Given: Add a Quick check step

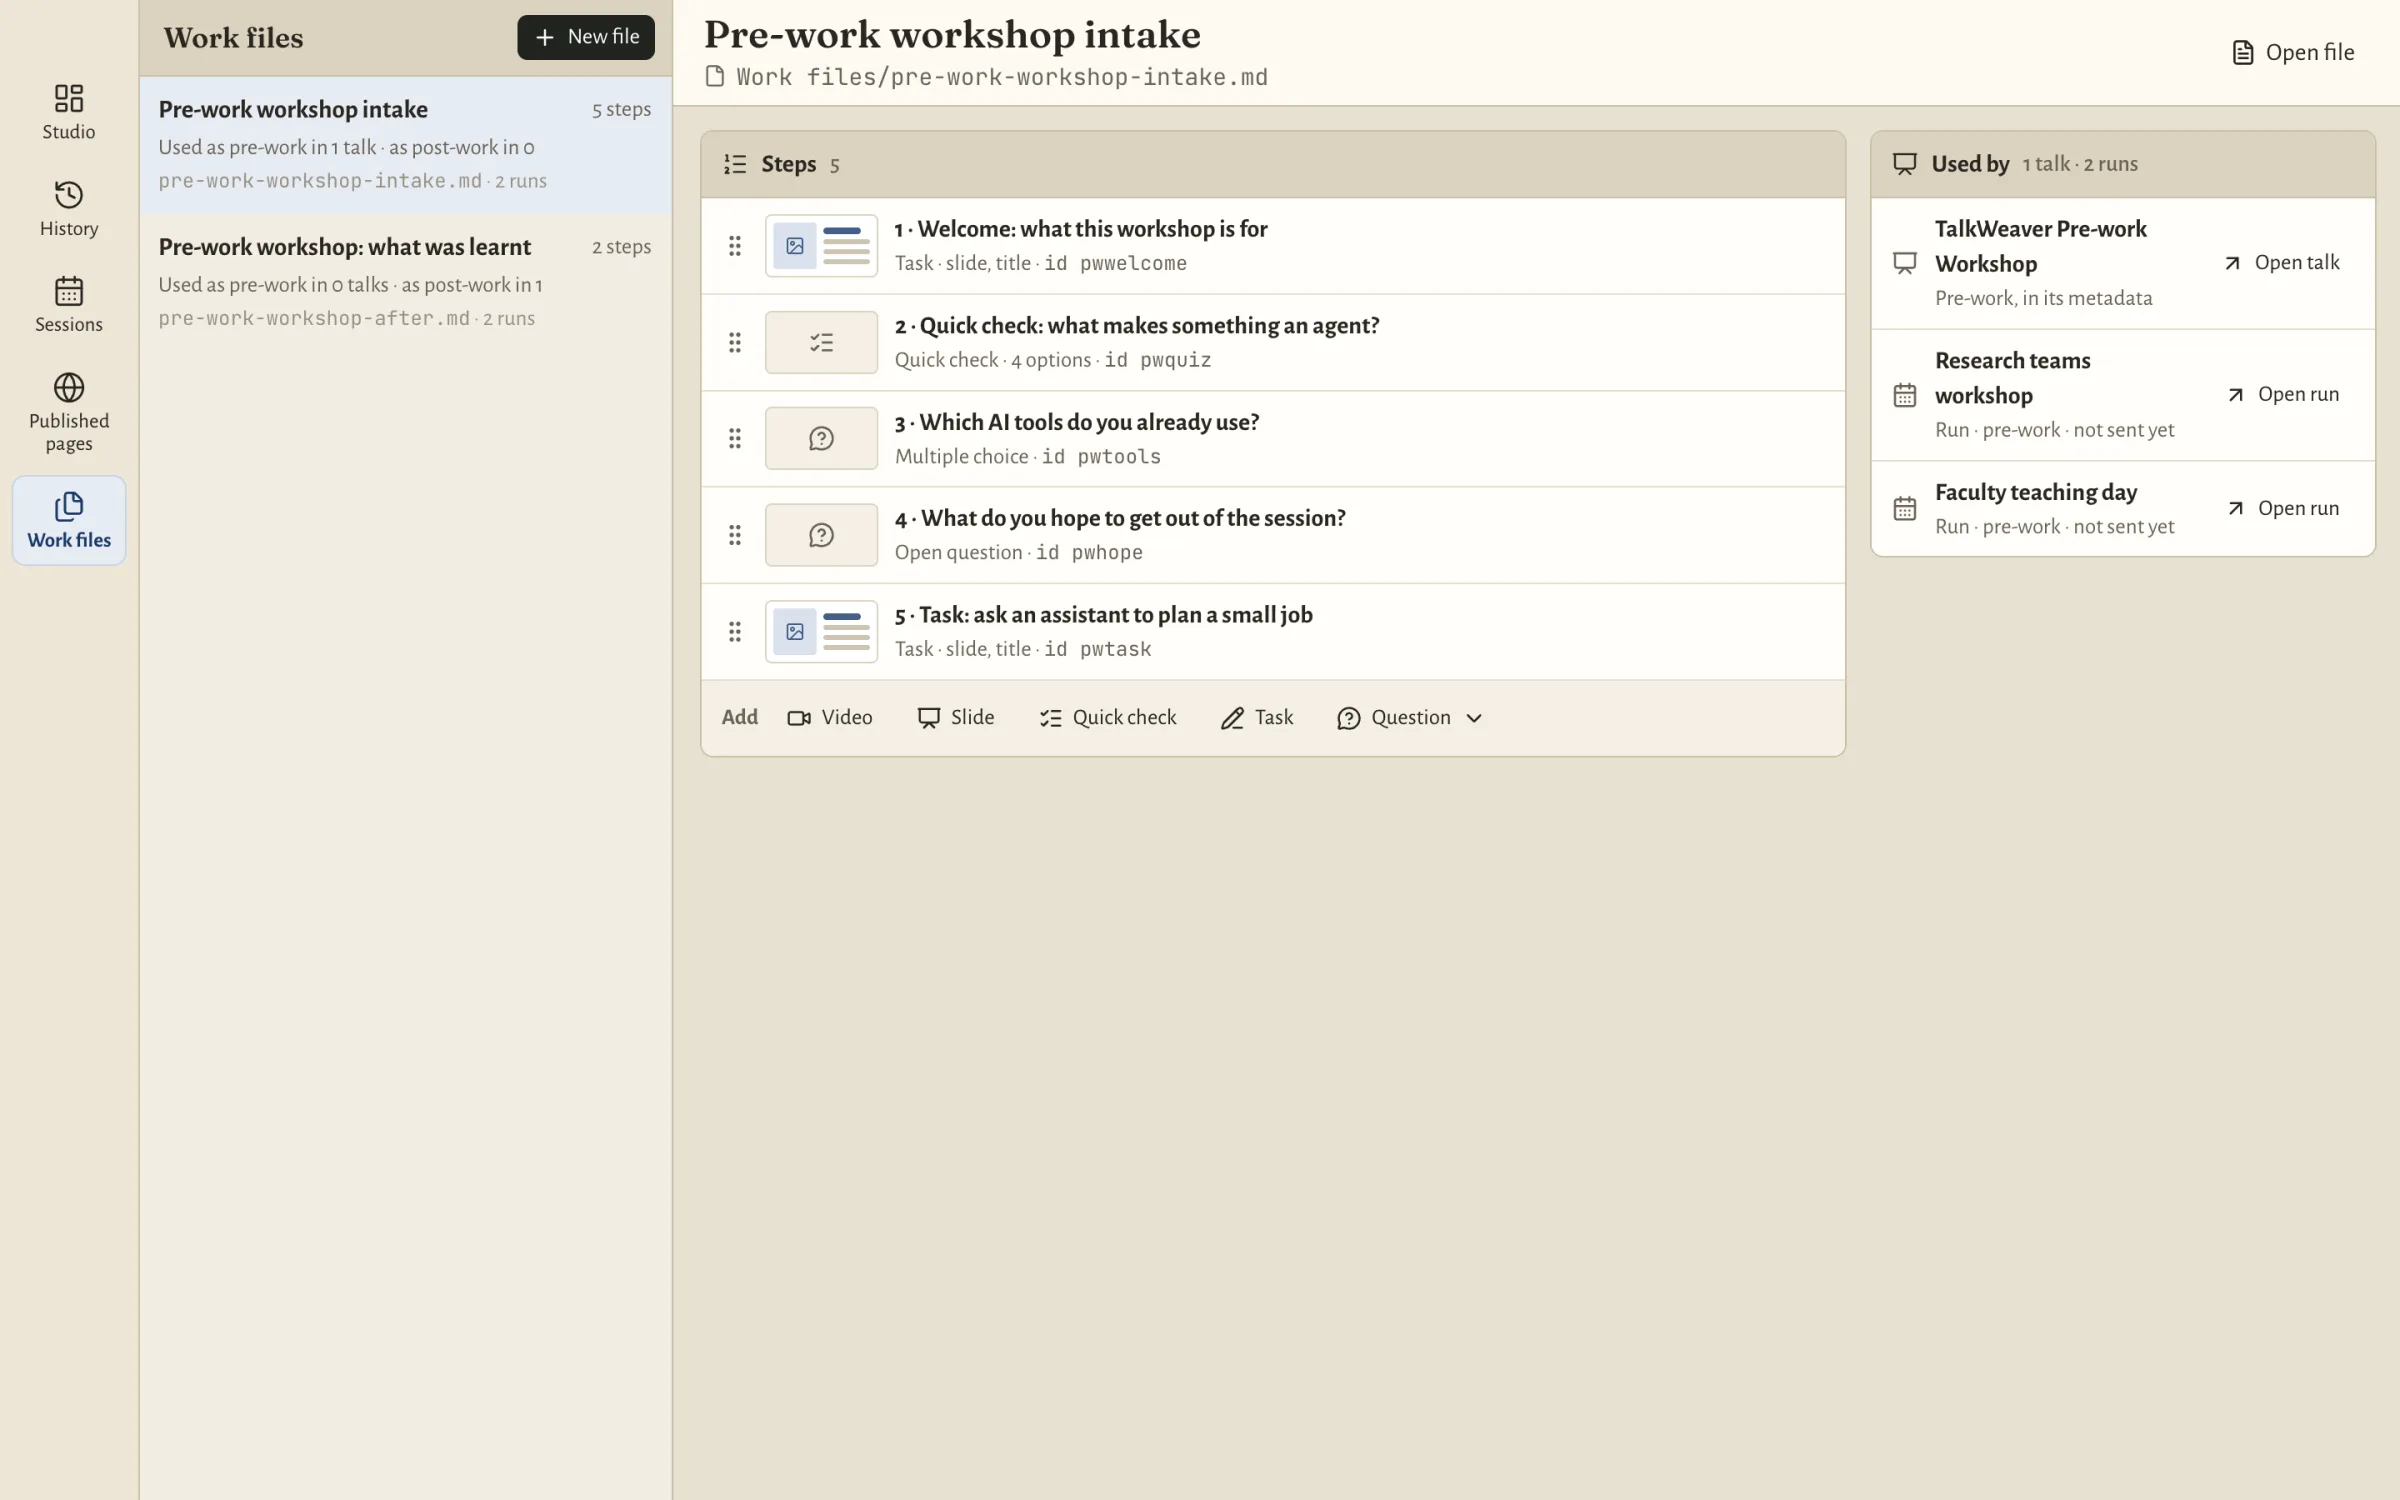Looking at the screenshot, I should click(1108, 718).
